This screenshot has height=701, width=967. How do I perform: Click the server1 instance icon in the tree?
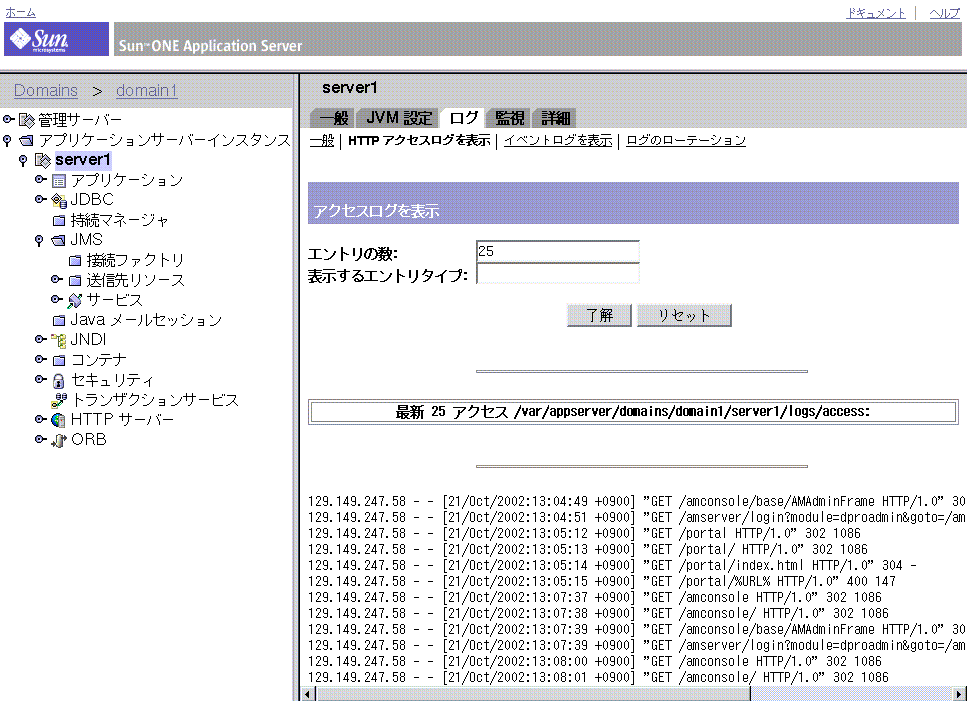click(x=43, y=160)
